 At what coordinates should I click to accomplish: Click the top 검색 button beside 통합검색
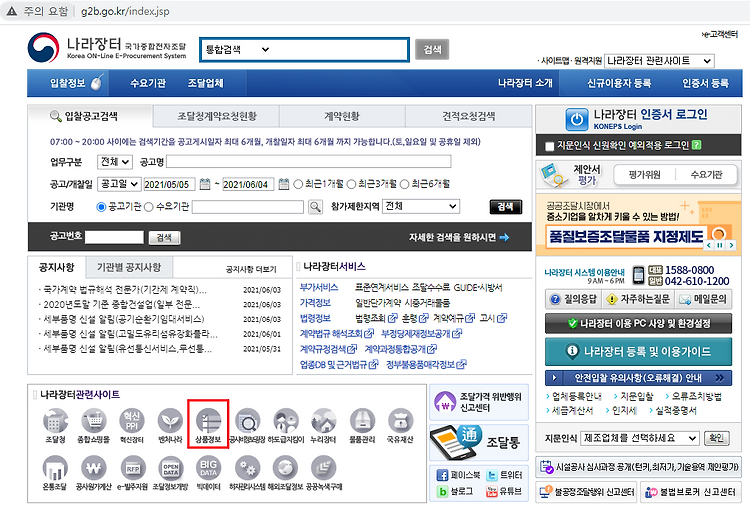tap(432, 49)
